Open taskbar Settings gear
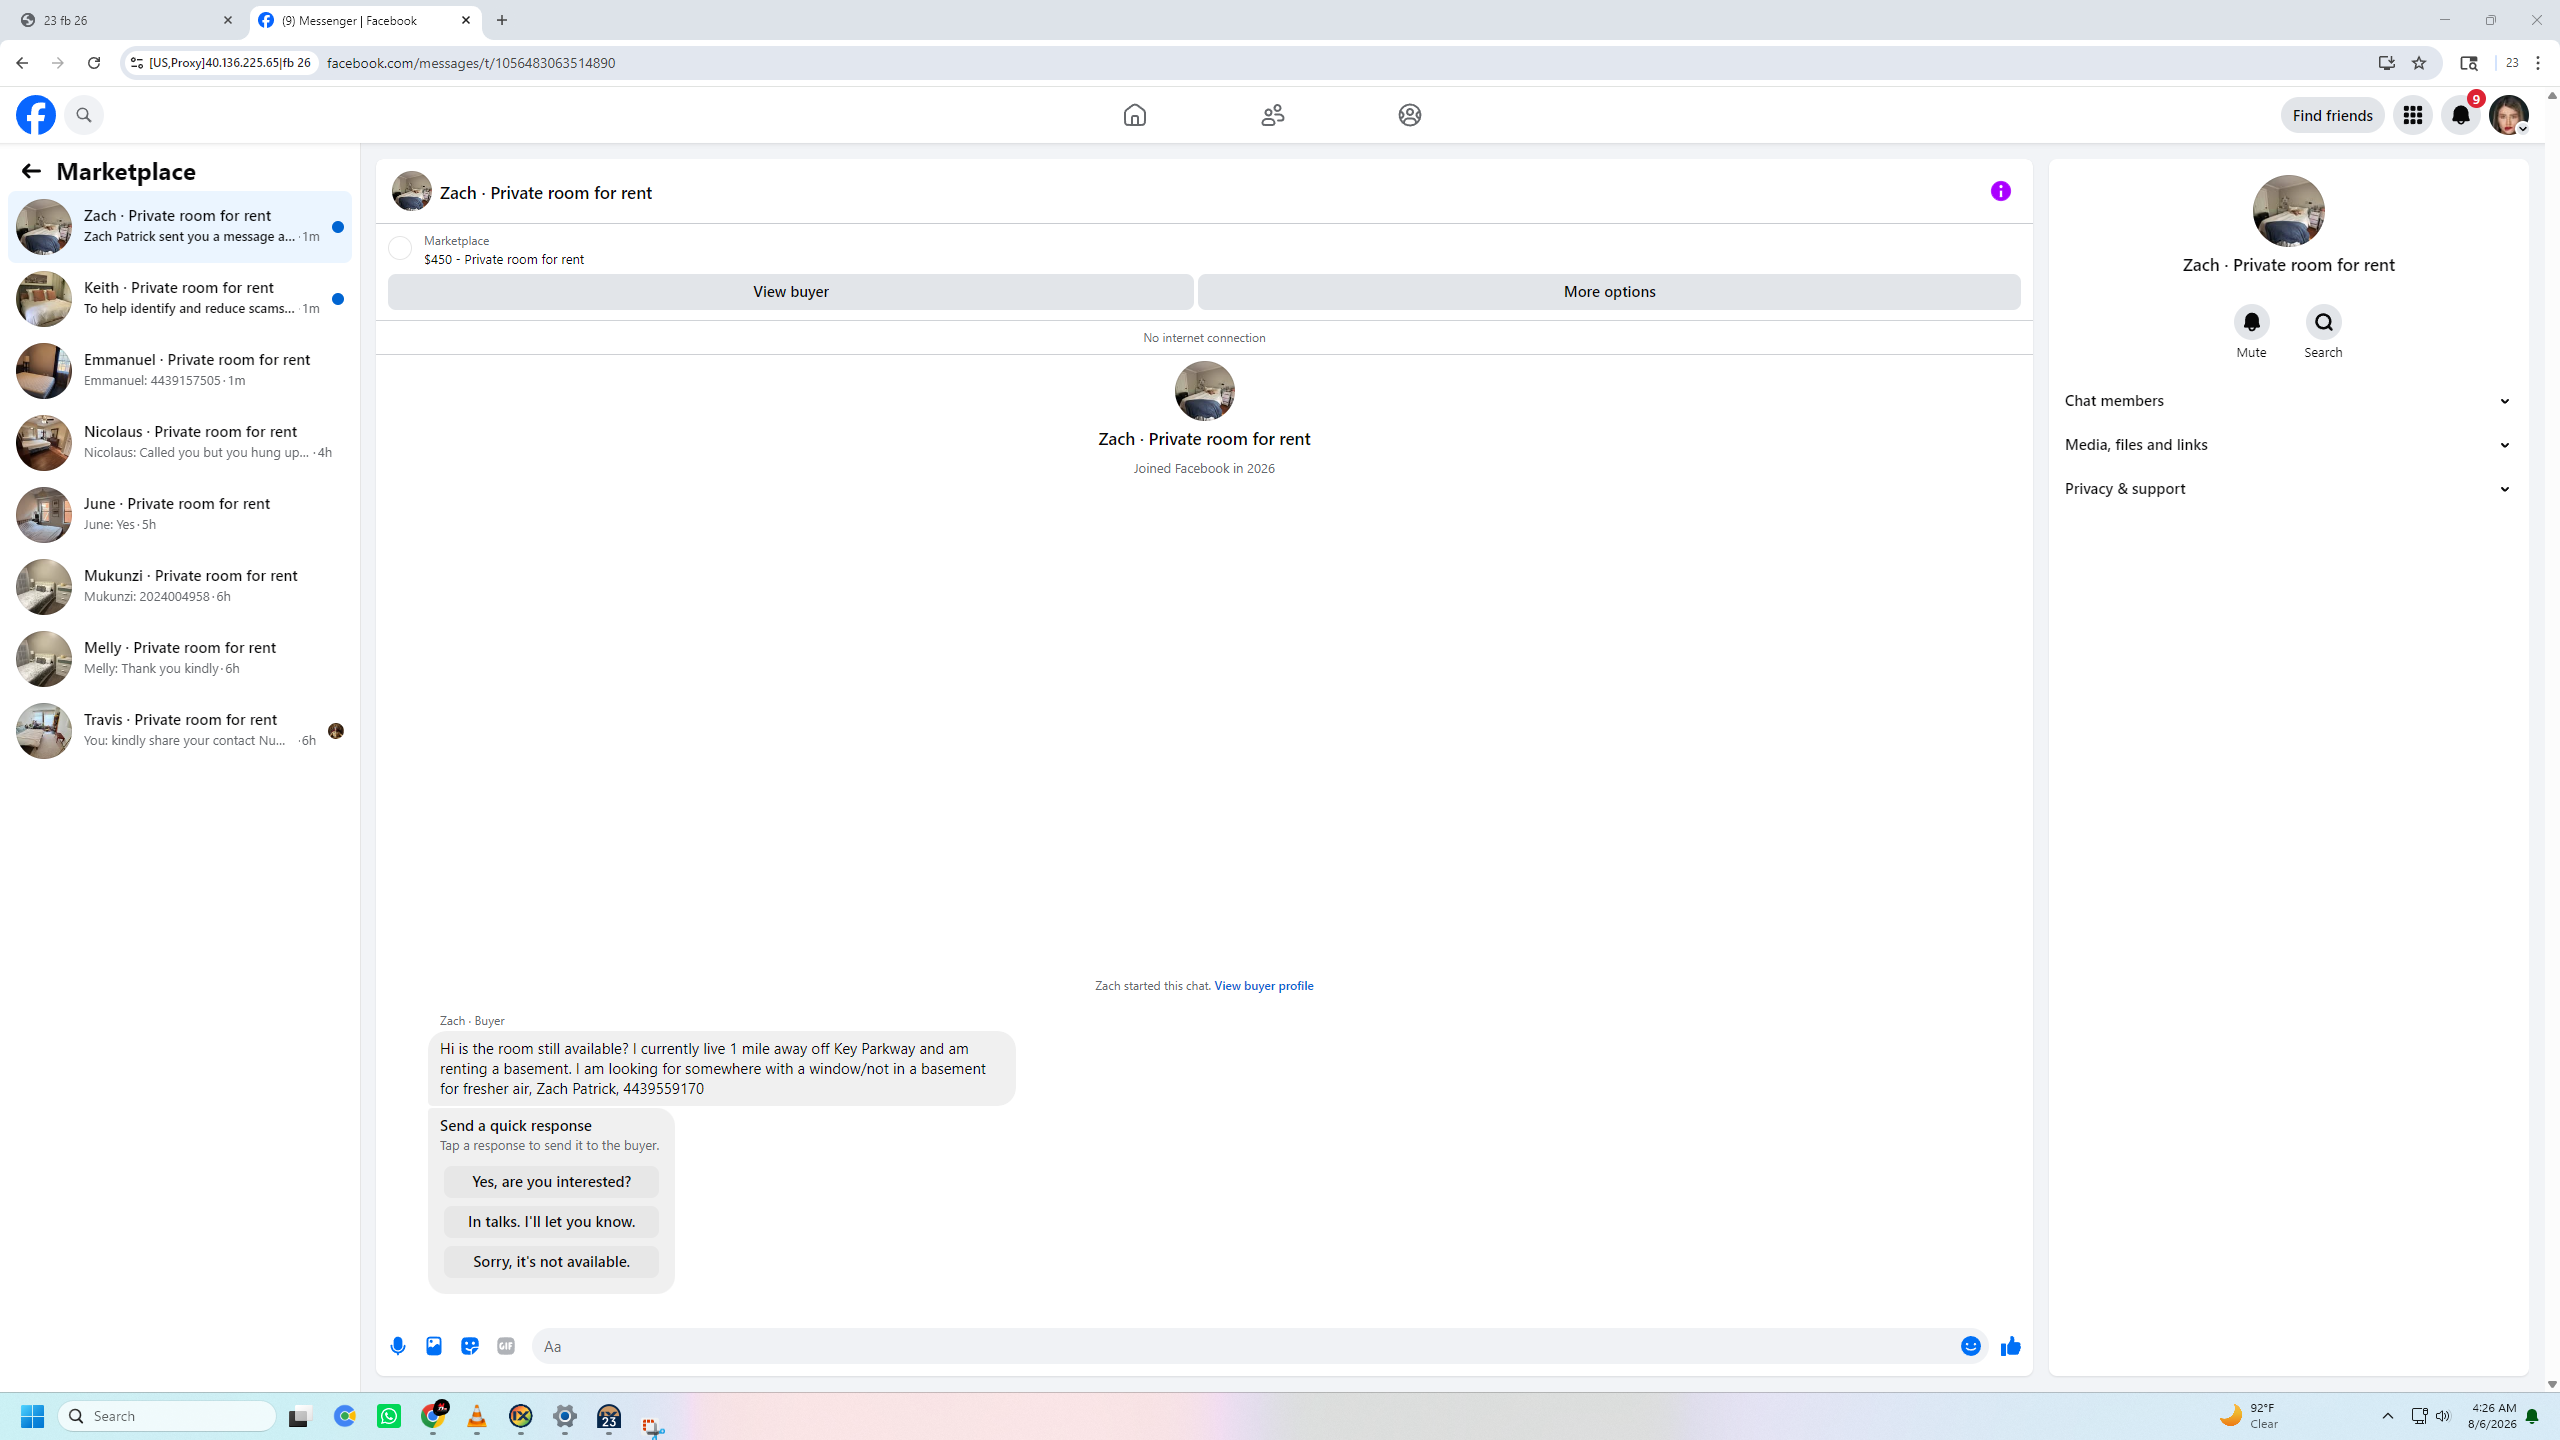This screenshot has width=2560, height=1440. pos(565,1416)
